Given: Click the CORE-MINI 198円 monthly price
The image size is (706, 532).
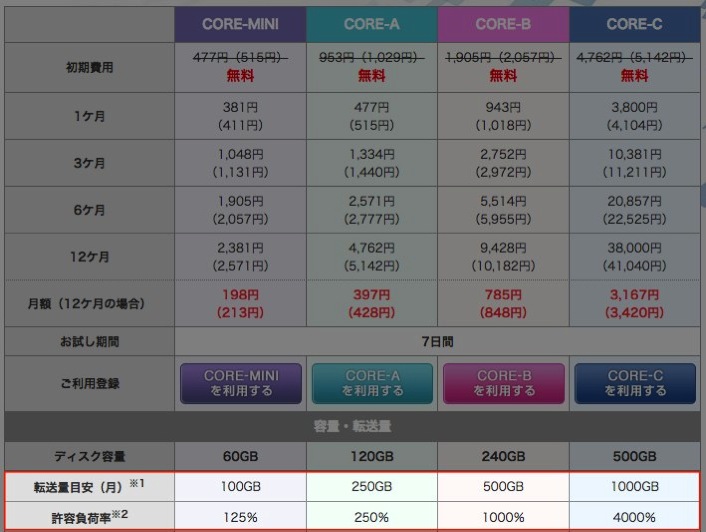Looking at the screenshot, I should 240,295.
